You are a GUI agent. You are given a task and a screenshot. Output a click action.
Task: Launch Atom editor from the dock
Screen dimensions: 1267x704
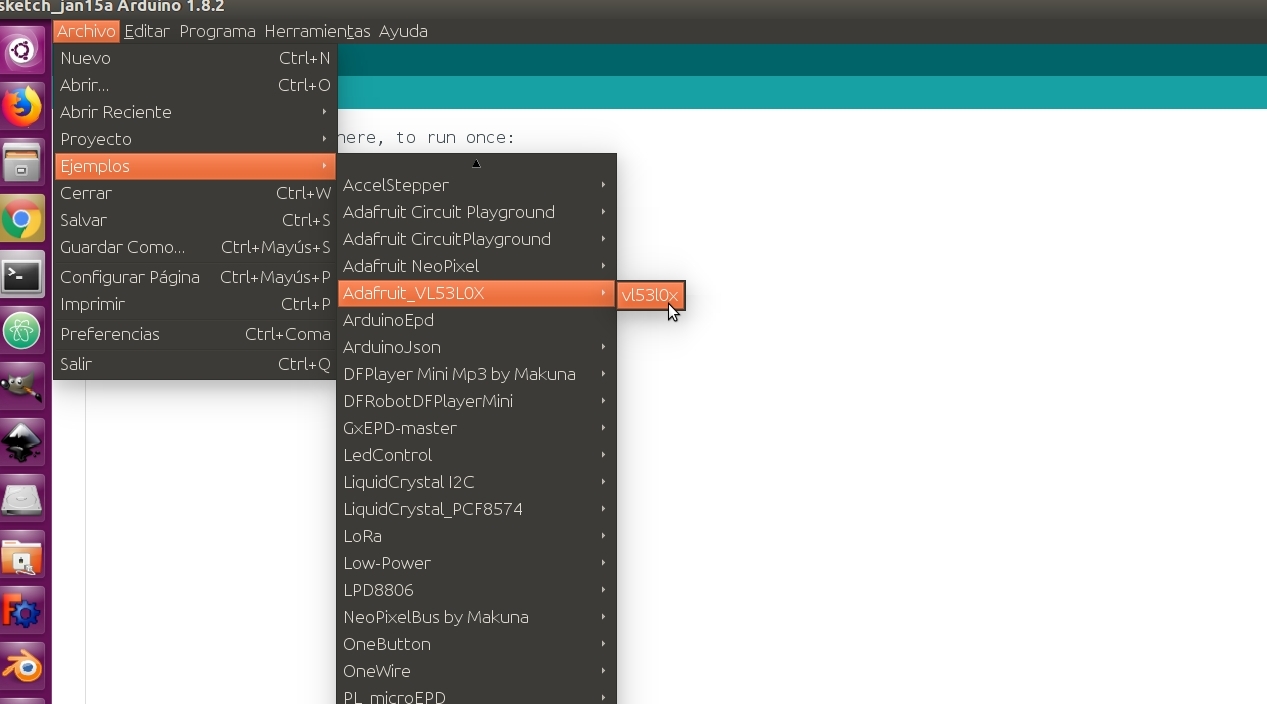(22, 331)
